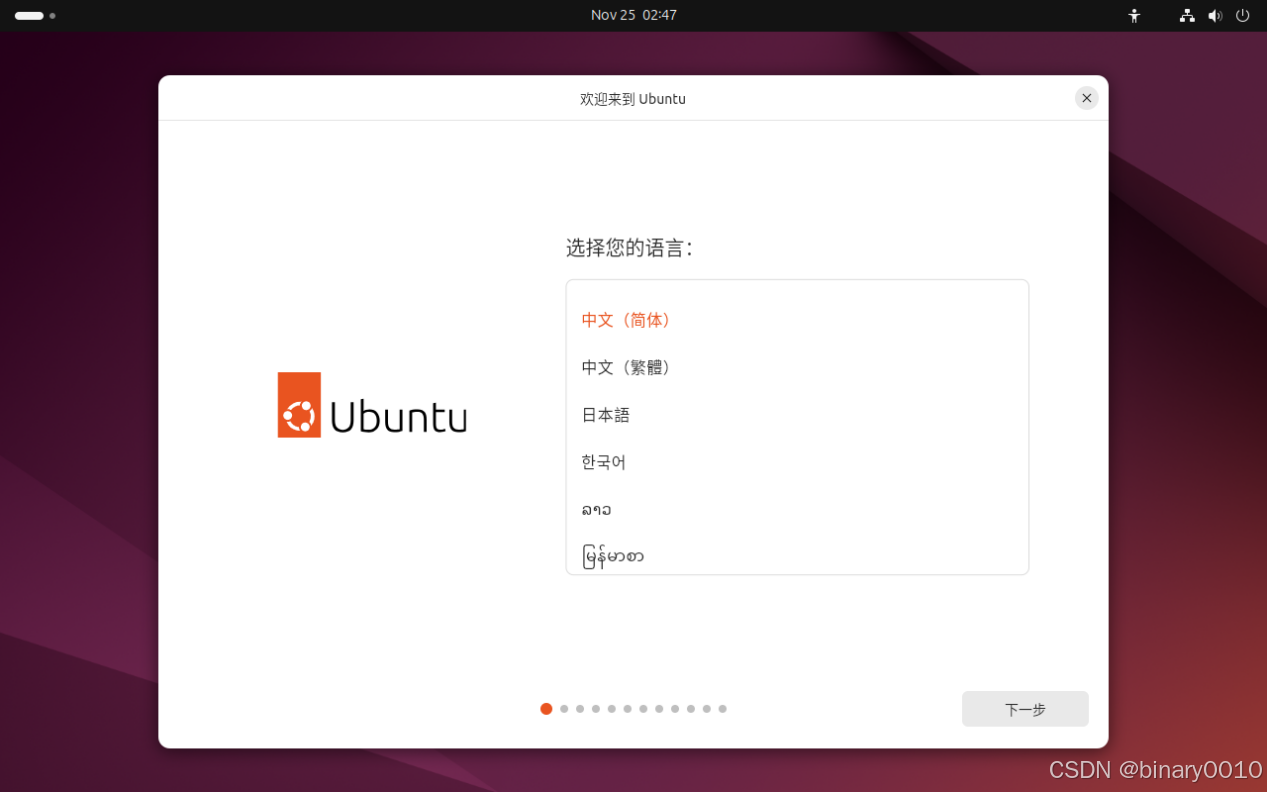The width and height of the screenshot is (1267, 792).
Task: Open the power menu icon
Action: pyautogui.click(x=1242, y=15)
